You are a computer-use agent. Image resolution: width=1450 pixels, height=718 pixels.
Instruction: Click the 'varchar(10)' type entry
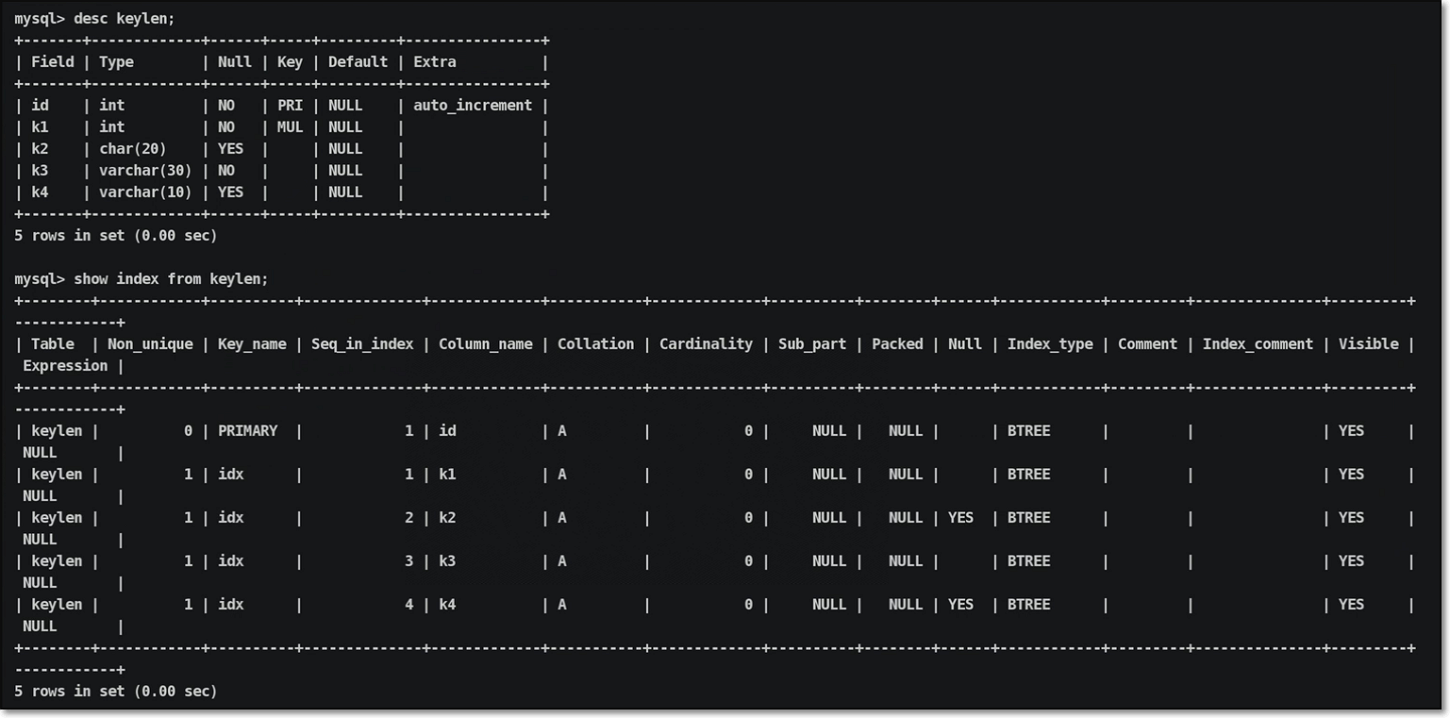[x=145, y=192]
